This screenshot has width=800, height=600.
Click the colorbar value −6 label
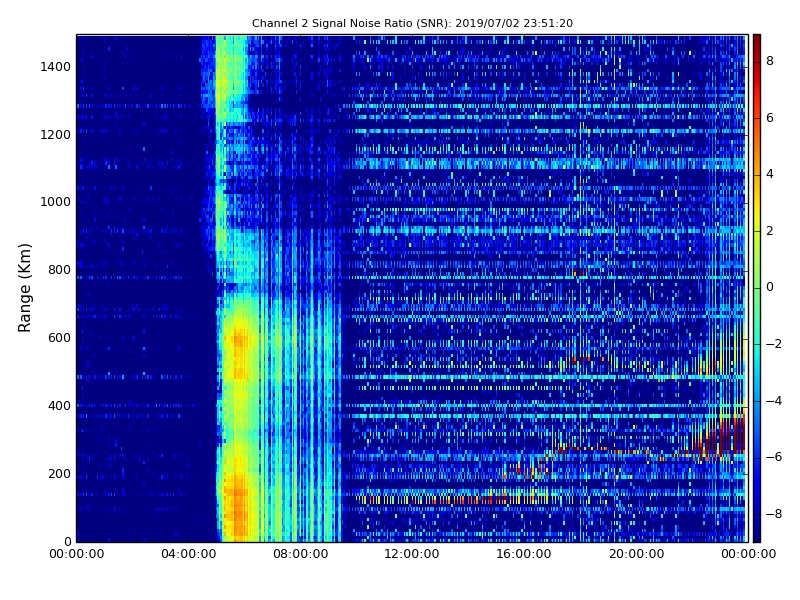(x=773, y=457)
